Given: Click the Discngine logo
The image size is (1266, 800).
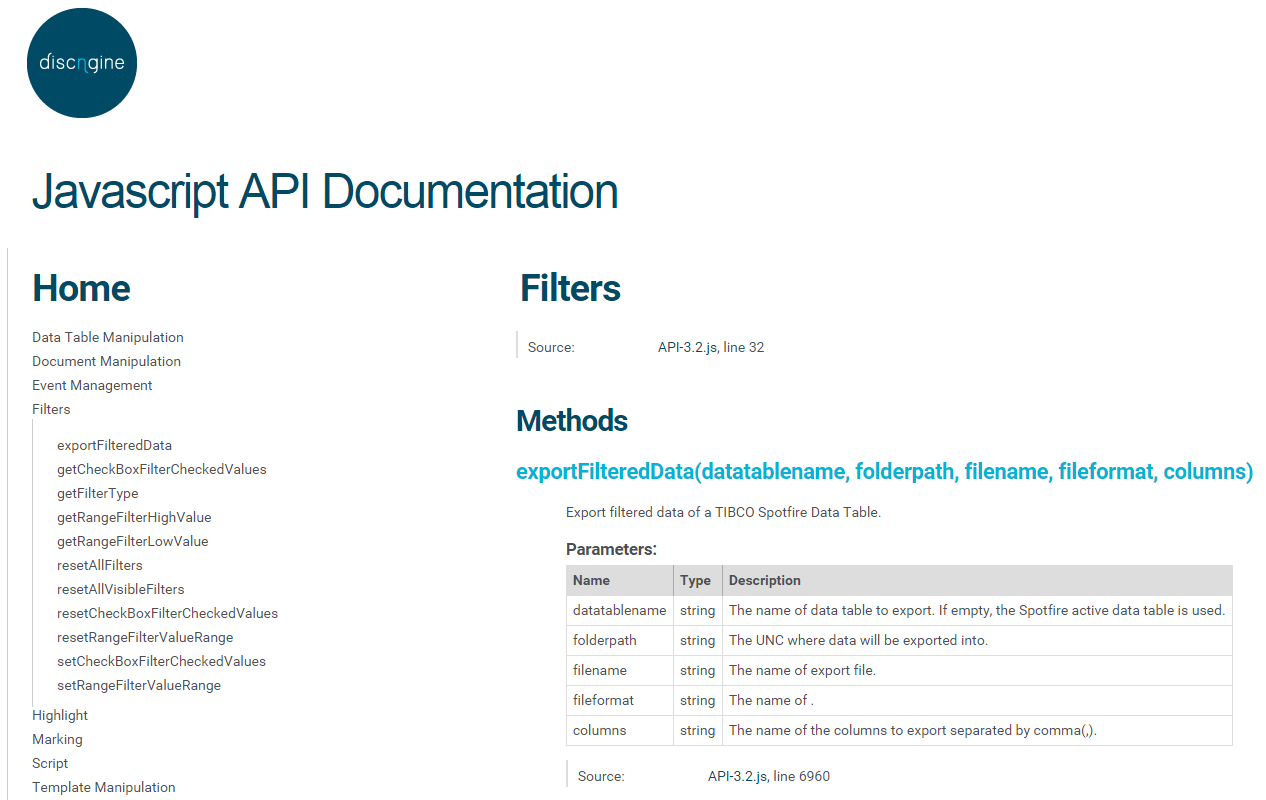Looking at the screenshot, I should click(82, 63).
